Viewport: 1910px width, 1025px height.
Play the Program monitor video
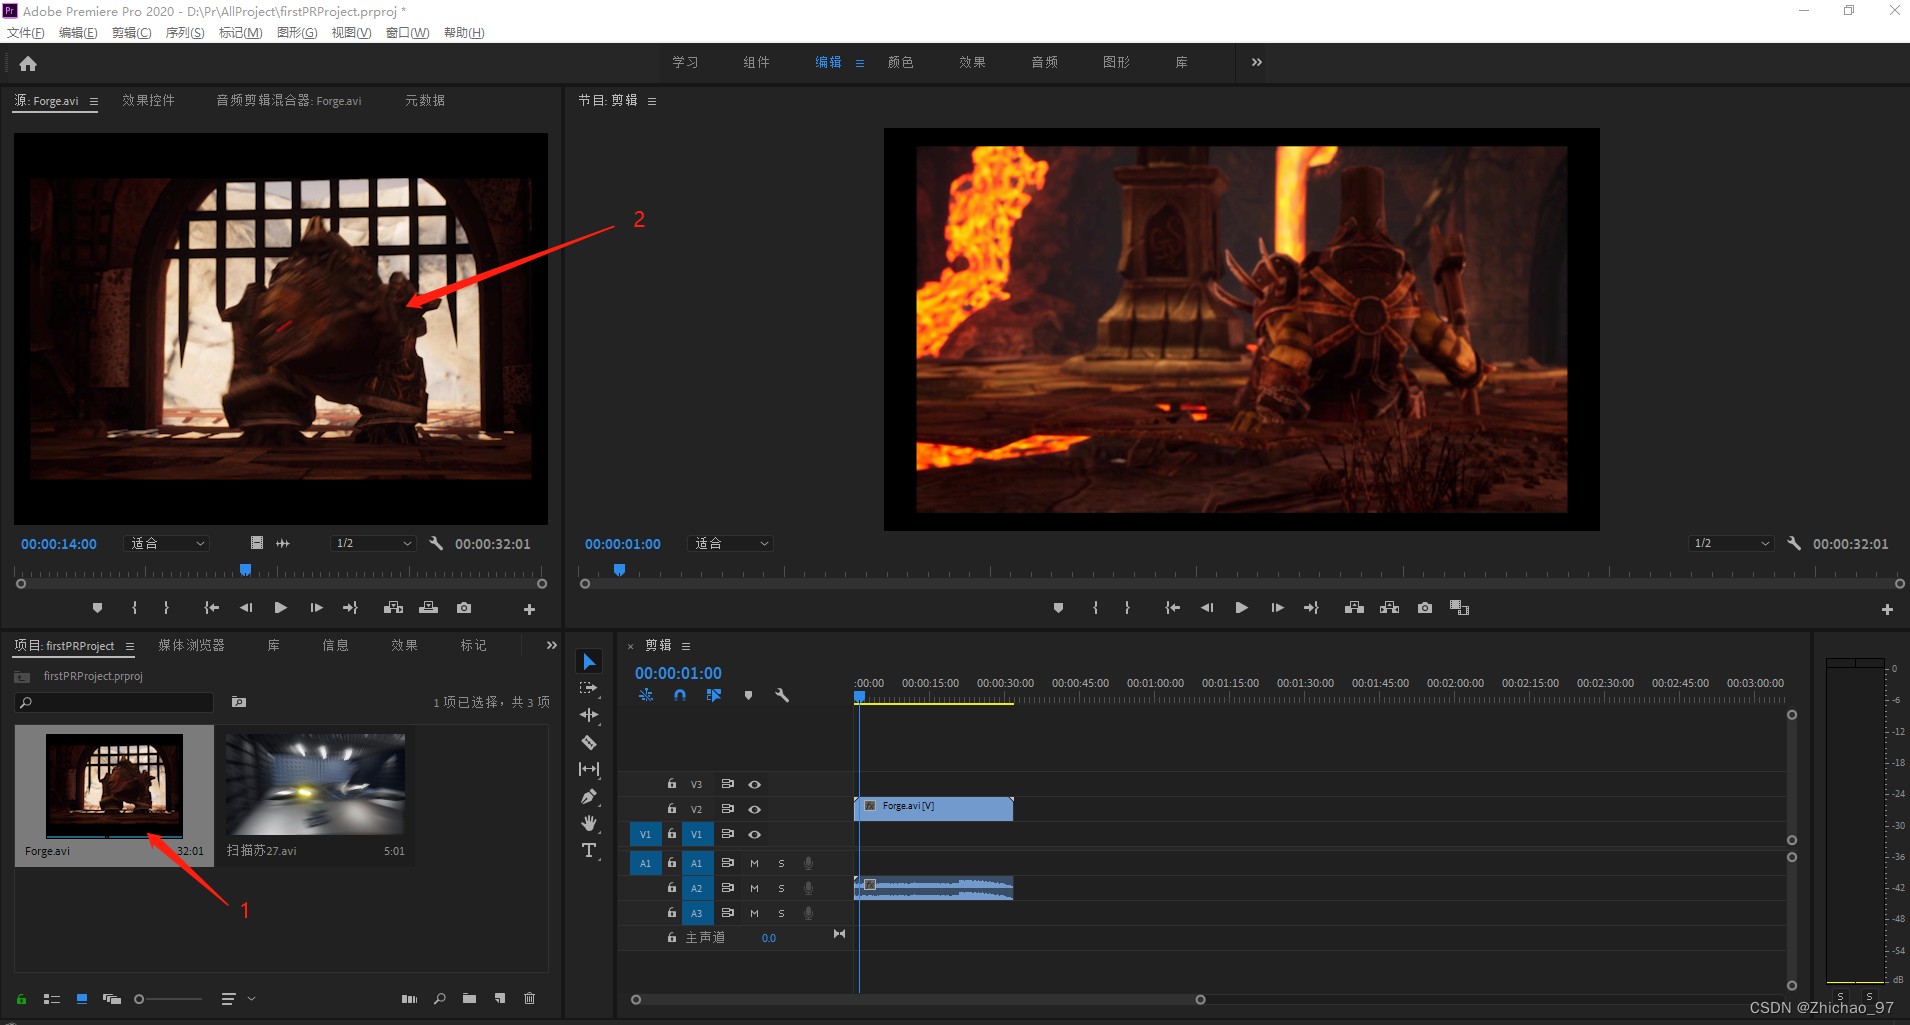[x=1241, y=608]
